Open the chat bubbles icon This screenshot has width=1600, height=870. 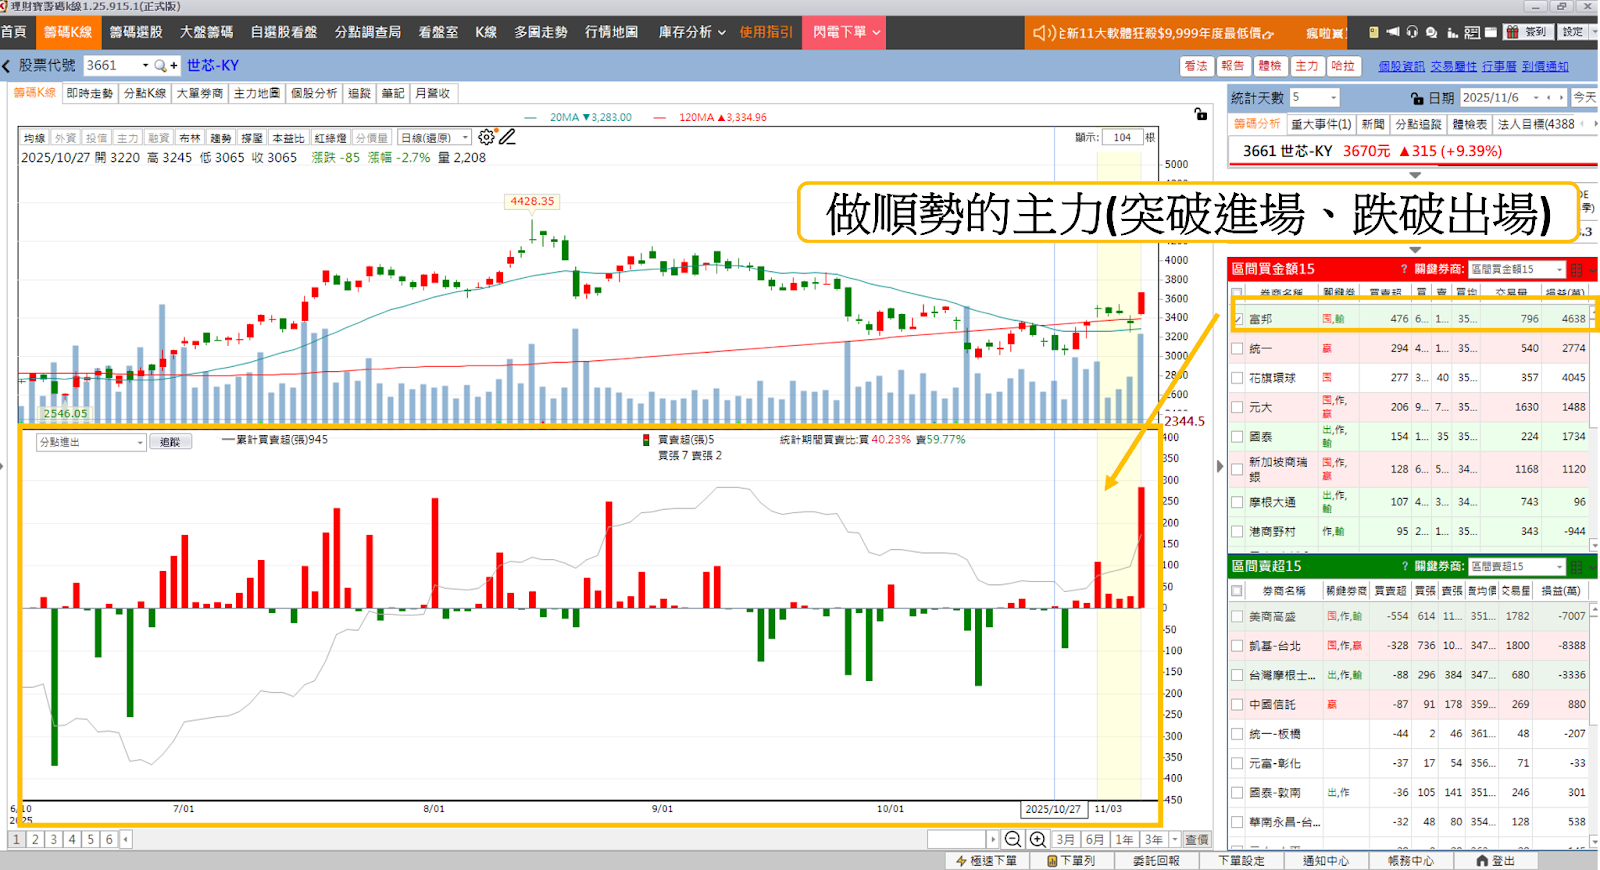coord(1432,32)
